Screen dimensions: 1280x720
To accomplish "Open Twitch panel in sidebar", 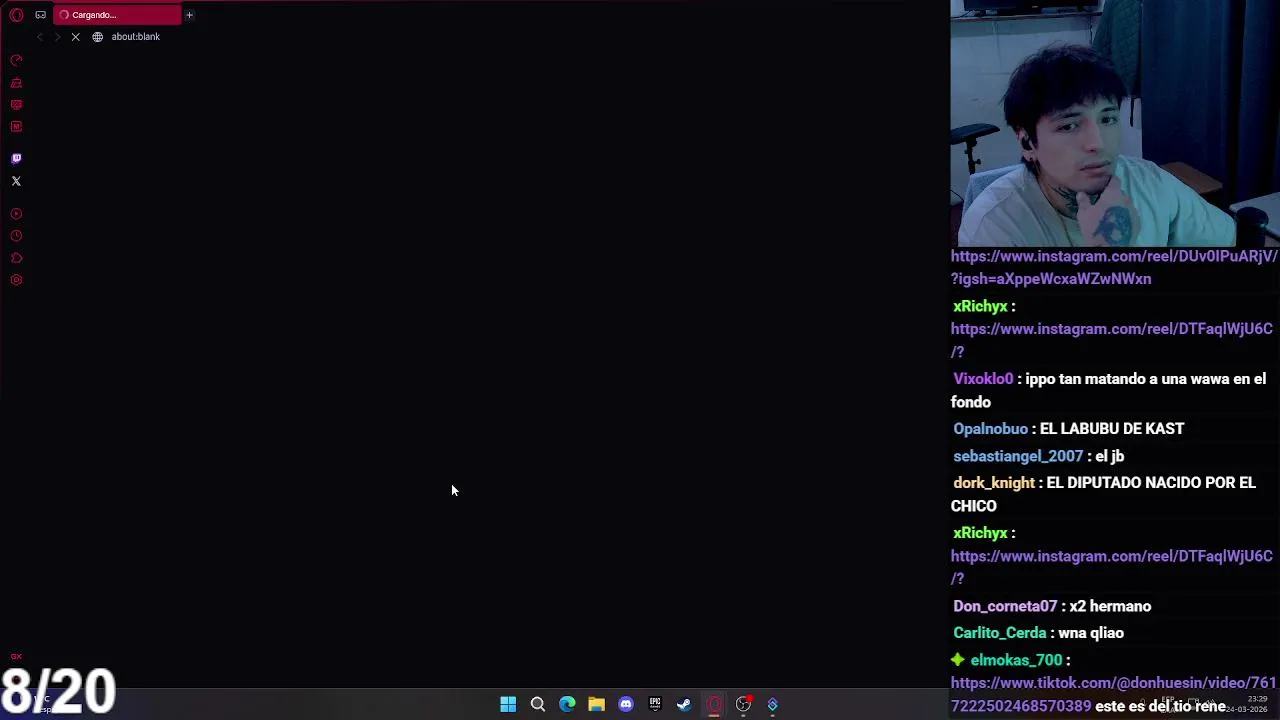I will pos(16,159).
